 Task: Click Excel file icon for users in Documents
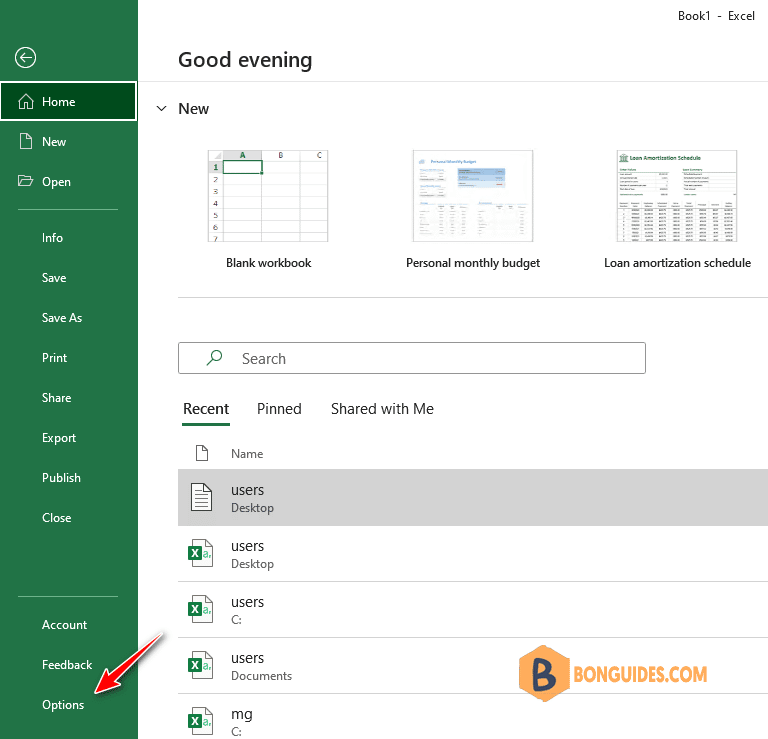201,665
